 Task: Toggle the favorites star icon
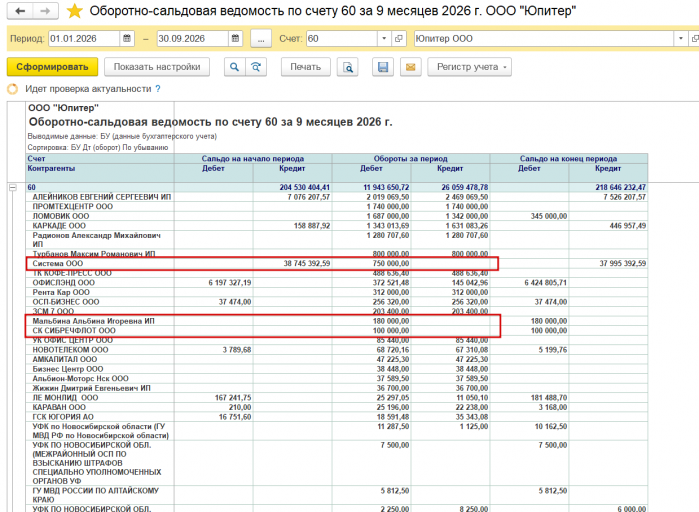coord(74,11)
